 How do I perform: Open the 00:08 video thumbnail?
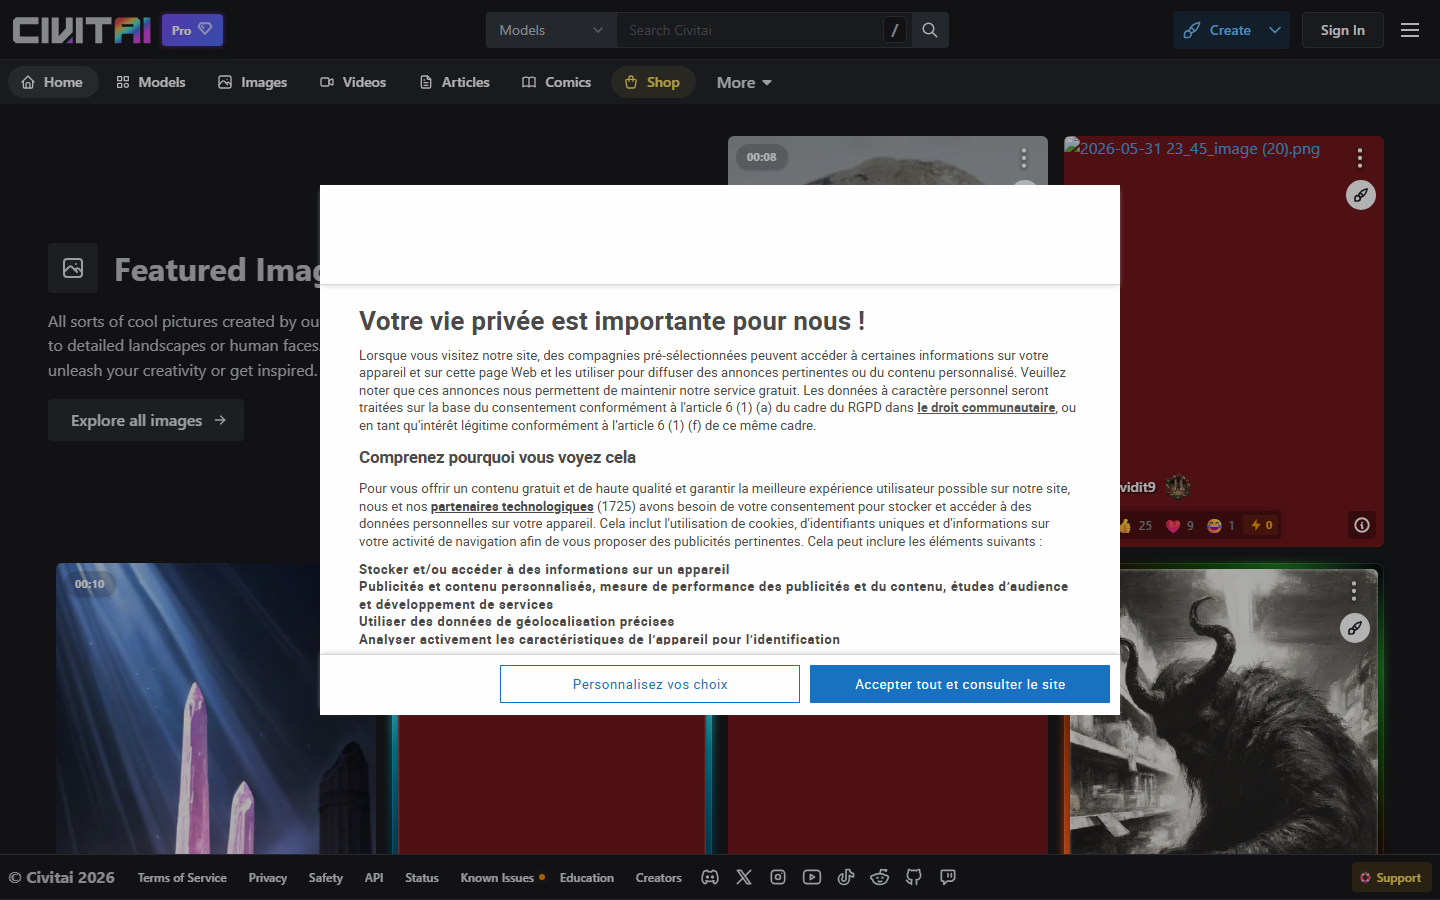tap(888, 160)
